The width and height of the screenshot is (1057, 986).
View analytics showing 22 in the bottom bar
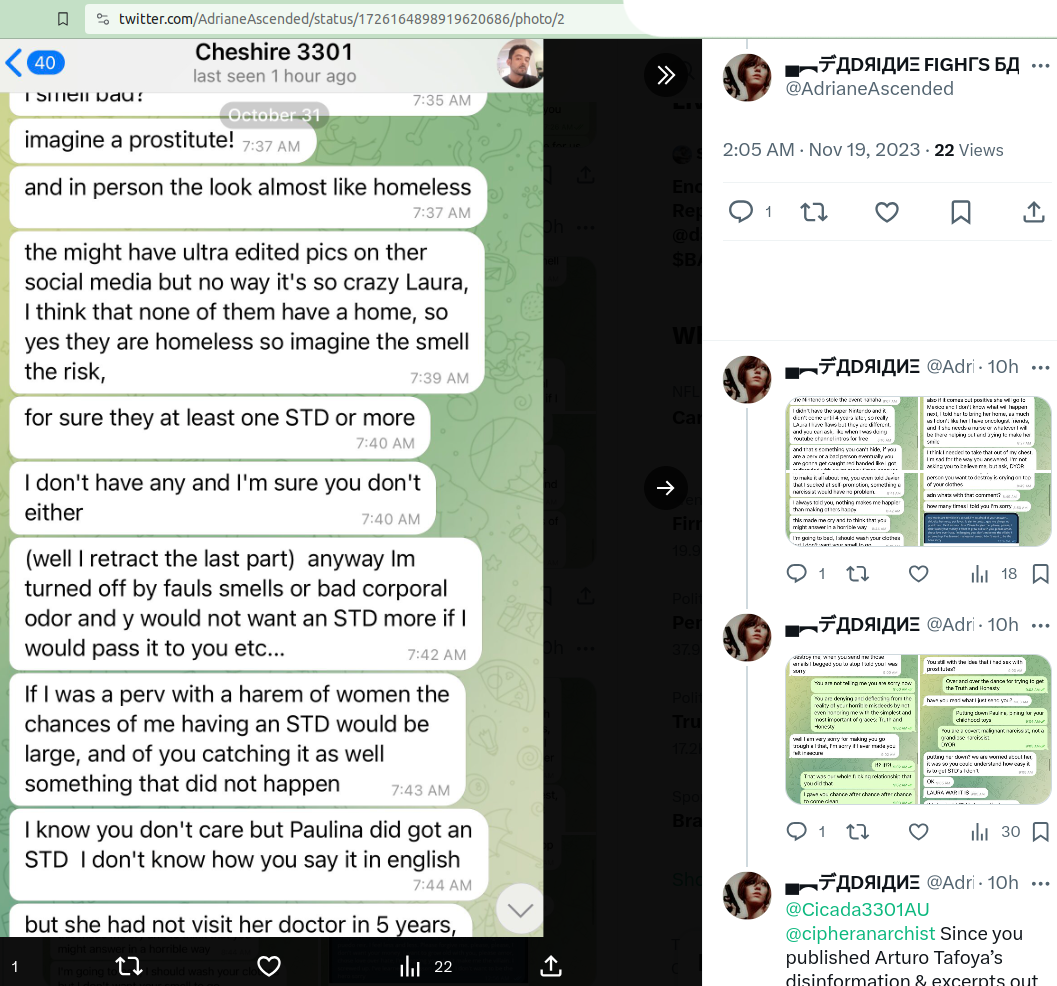click(x=425, y=966)
